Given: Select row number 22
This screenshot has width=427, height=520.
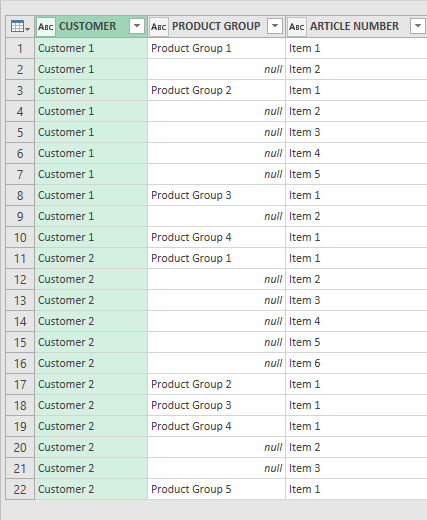Looking at the screenshot, I should click(20, 489).
